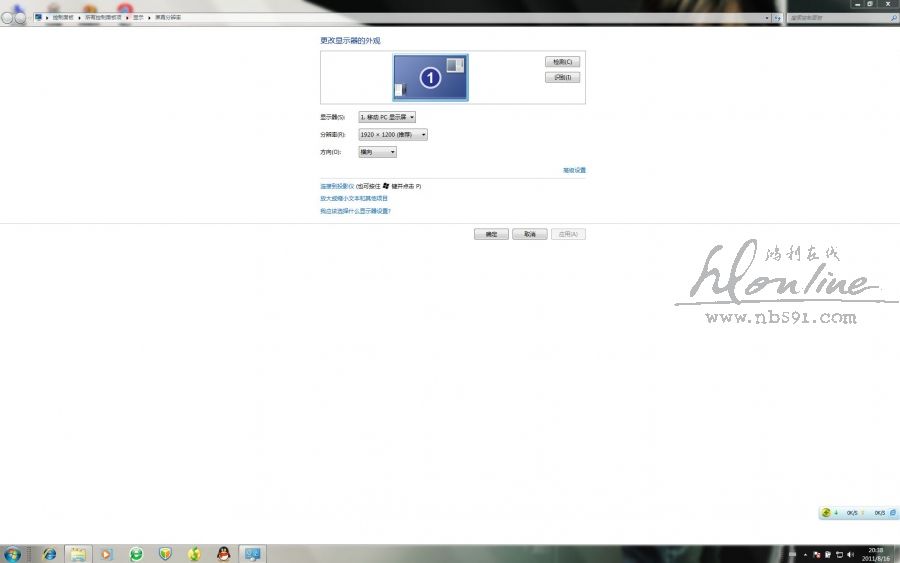Click the input language indicator in the tray
Viewport: 900px width, 563px height.
coord(793,554)
